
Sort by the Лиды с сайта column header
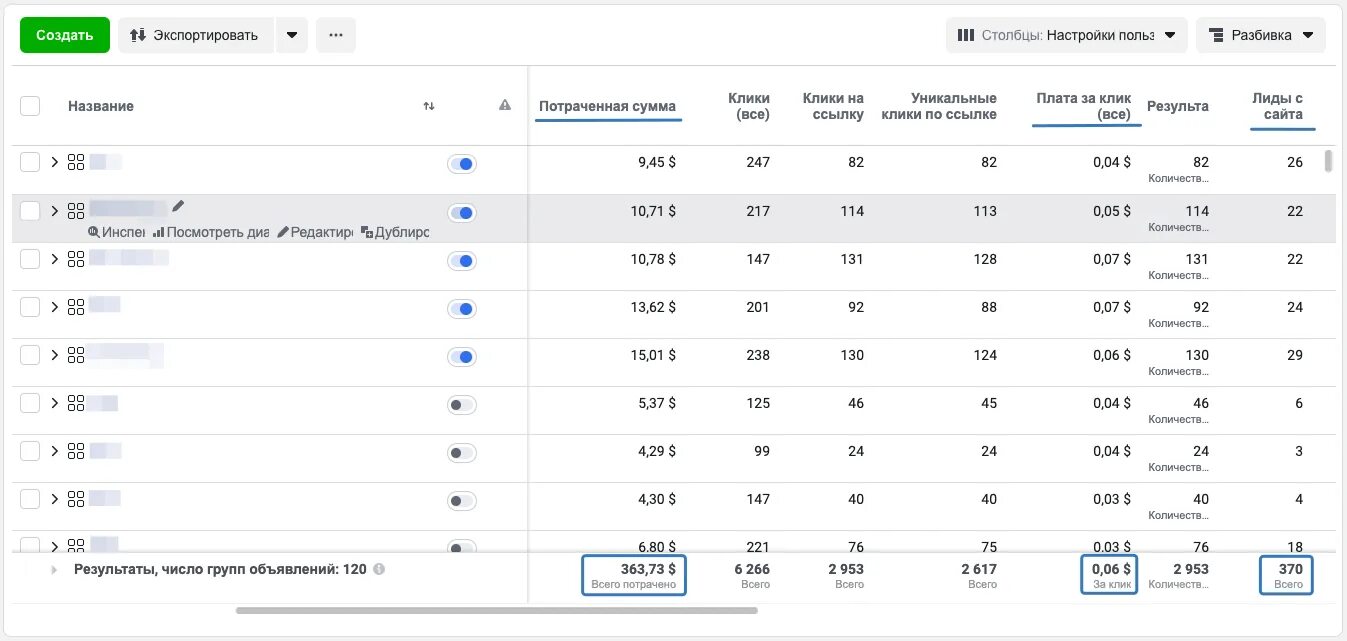1278,106
